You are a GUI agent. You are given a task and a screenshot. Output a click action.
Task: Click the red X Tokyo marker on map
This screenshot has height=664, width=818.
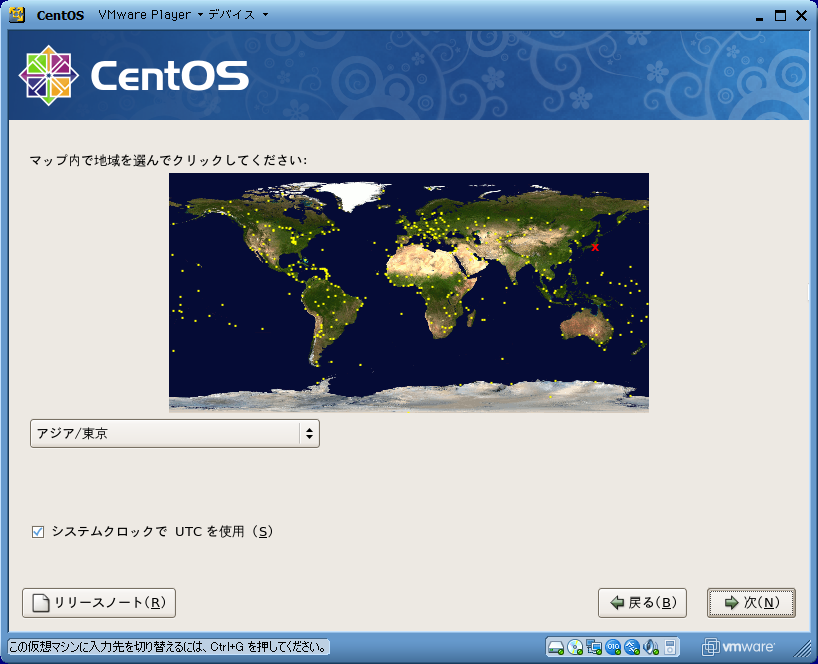coord(596,247)
